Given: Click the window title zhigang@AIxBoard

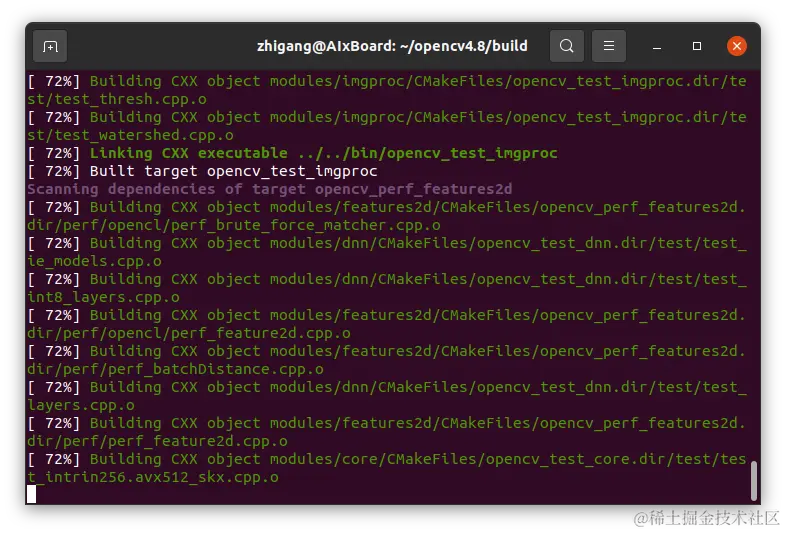Looking at the screenshot, I should point(392,46).
